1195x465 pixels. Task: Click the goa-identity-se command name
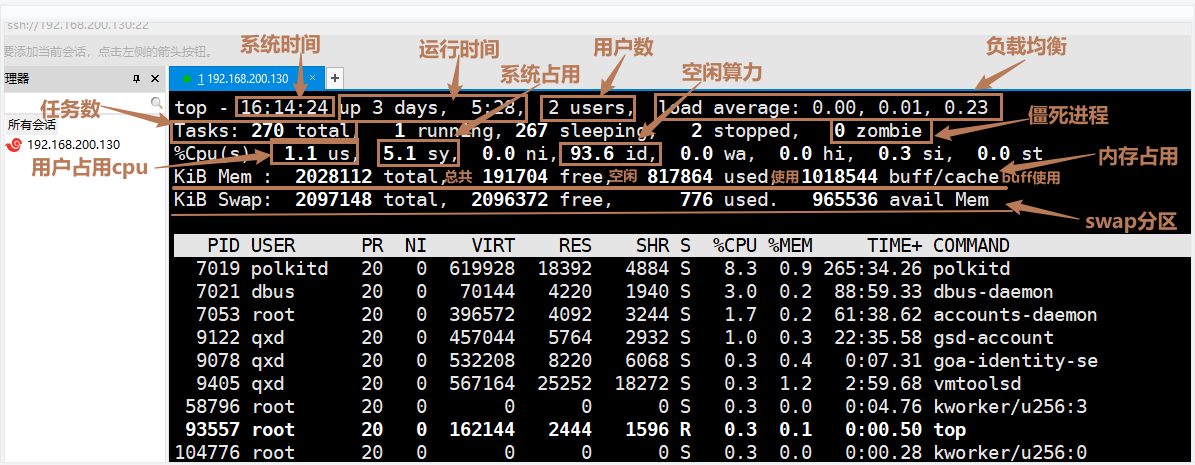click(x=1016, y=361)
